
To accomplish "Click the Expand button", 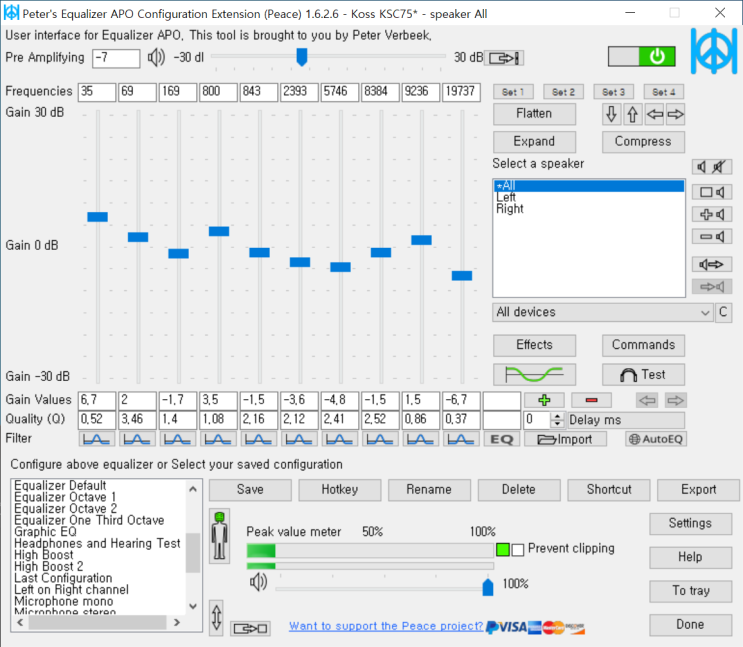I will click(534, 142).
